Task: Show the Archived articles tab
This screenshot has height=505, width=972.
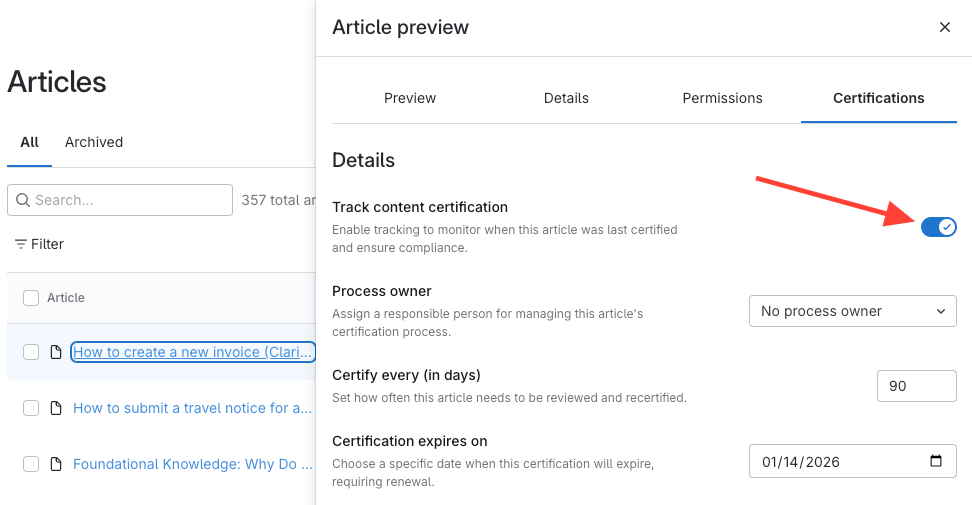Action: point(94,142)
